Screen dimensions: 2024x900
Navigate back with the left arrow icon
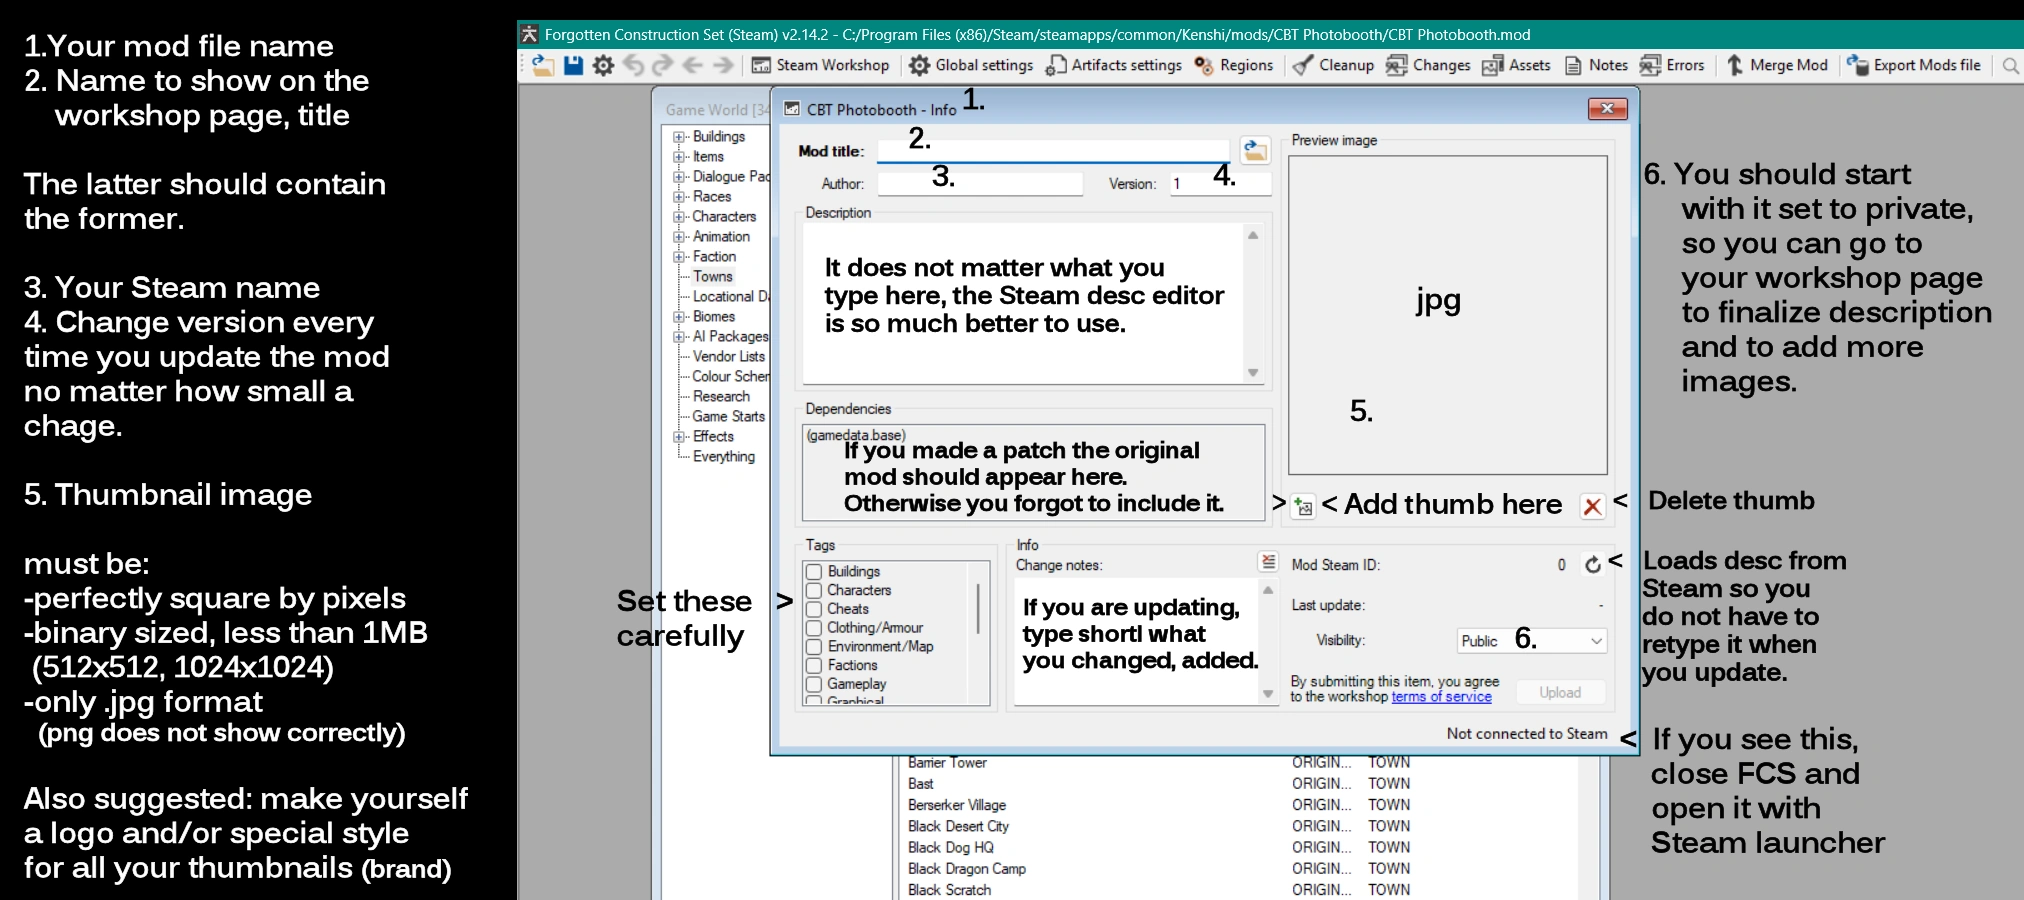coord(692,66)
